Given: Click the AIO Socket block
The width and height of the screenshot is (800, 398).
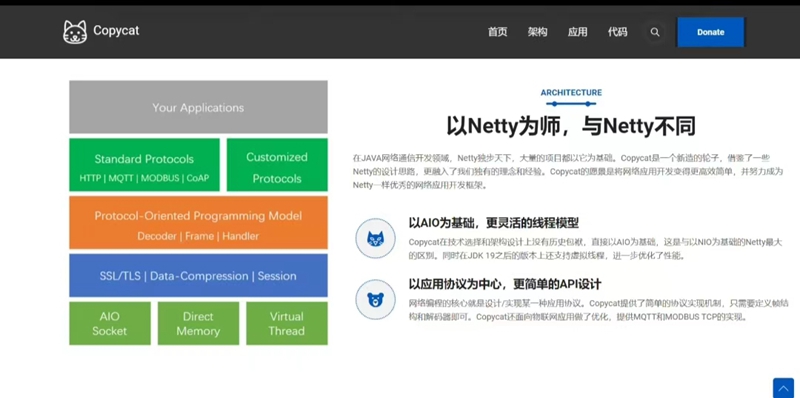Looking at the screenshot, I should (110, 324).
